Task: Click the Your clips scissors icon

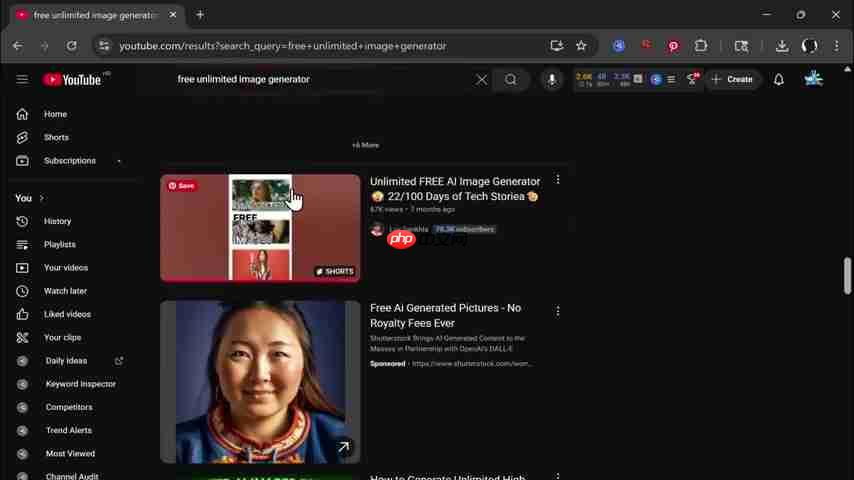Action: click(x=22, y=338)
